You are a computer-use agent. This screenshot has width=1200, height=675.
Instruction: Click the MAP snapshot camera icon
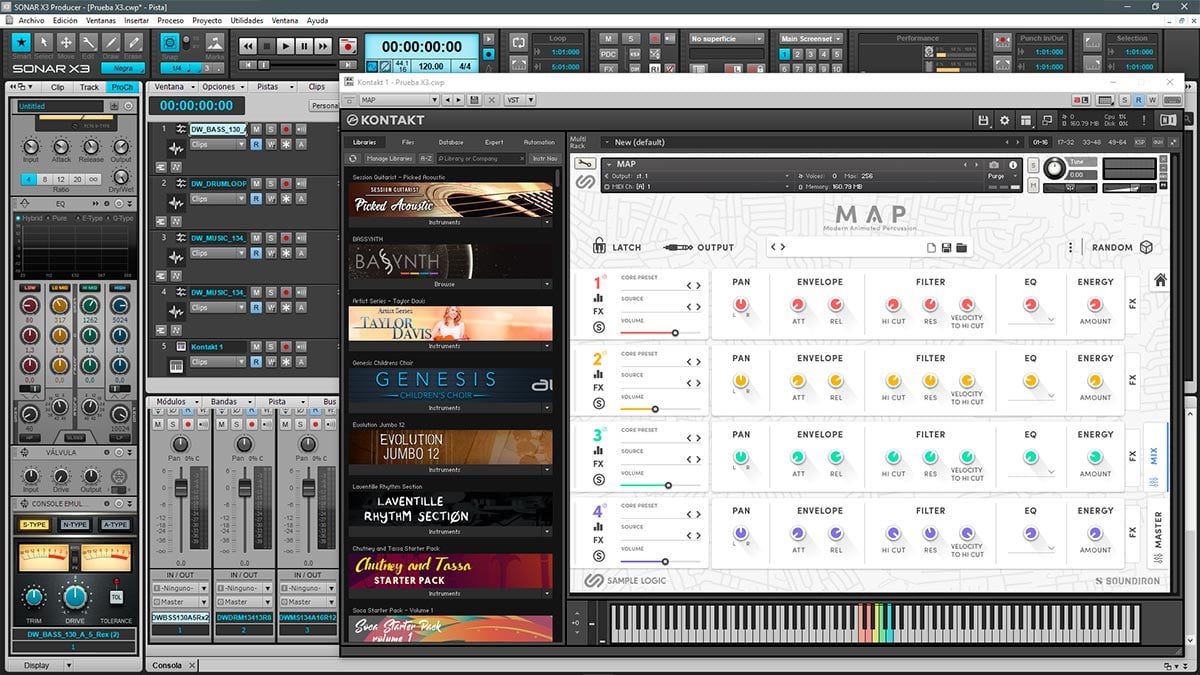(x=994, y=164)
